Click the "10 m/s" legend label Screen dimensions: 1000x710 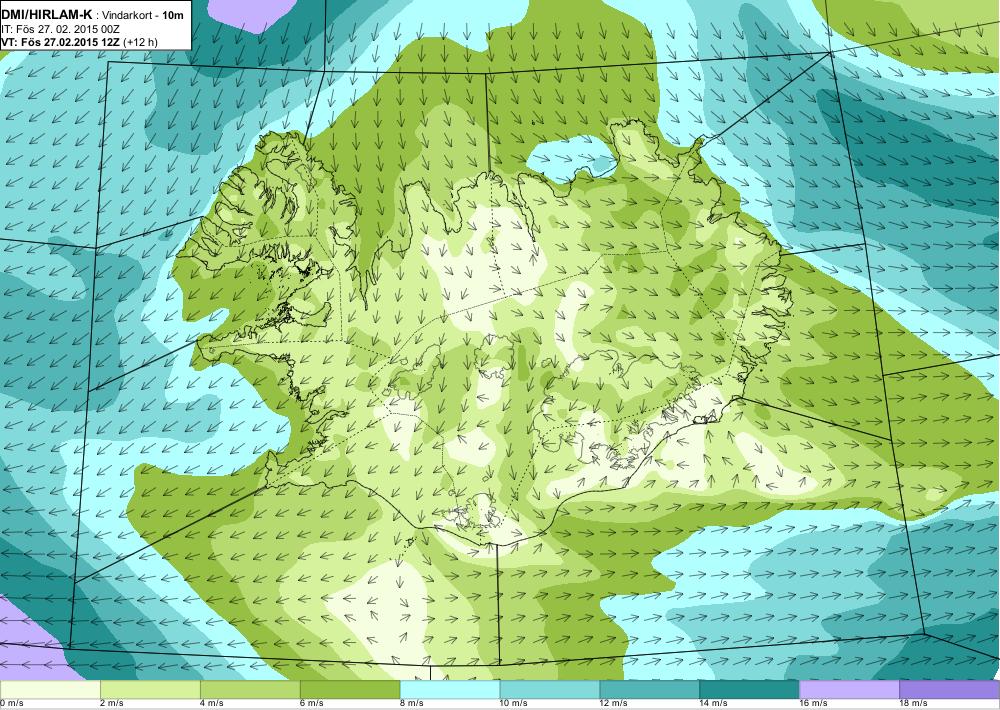click(514, 704)
